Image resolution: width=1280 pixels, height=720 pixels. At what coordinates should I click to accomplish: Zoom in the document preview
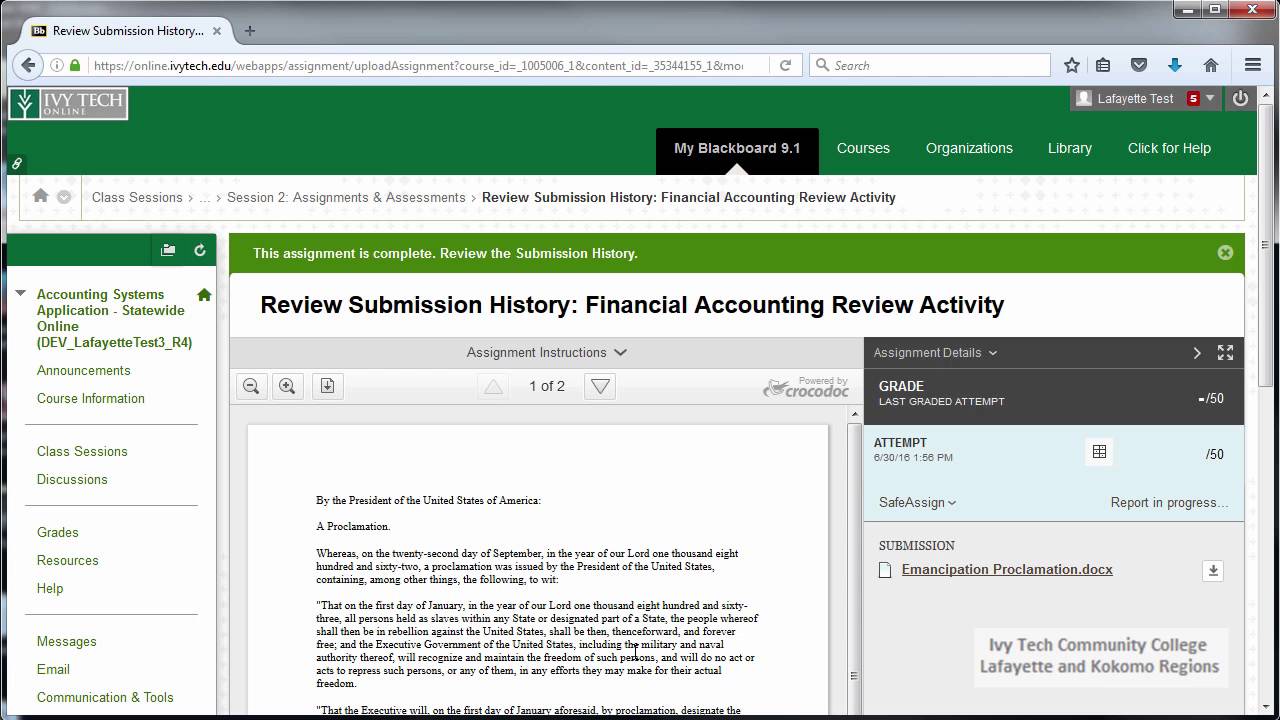click(x=287, y=386)
